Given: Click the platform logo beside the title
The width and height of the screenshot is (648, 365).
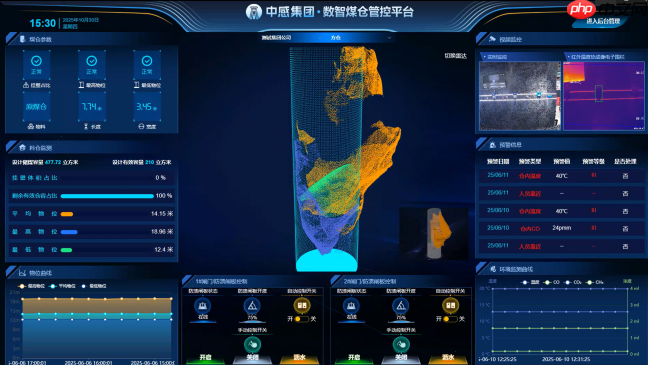Looking at the screenshot, I should pos(254,12).
